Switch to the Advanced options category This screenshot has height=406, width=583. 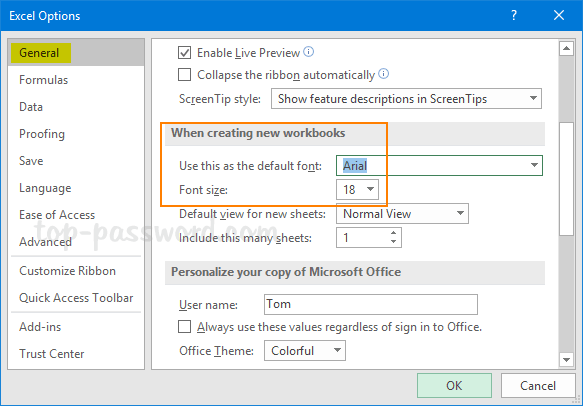(45, 242)
